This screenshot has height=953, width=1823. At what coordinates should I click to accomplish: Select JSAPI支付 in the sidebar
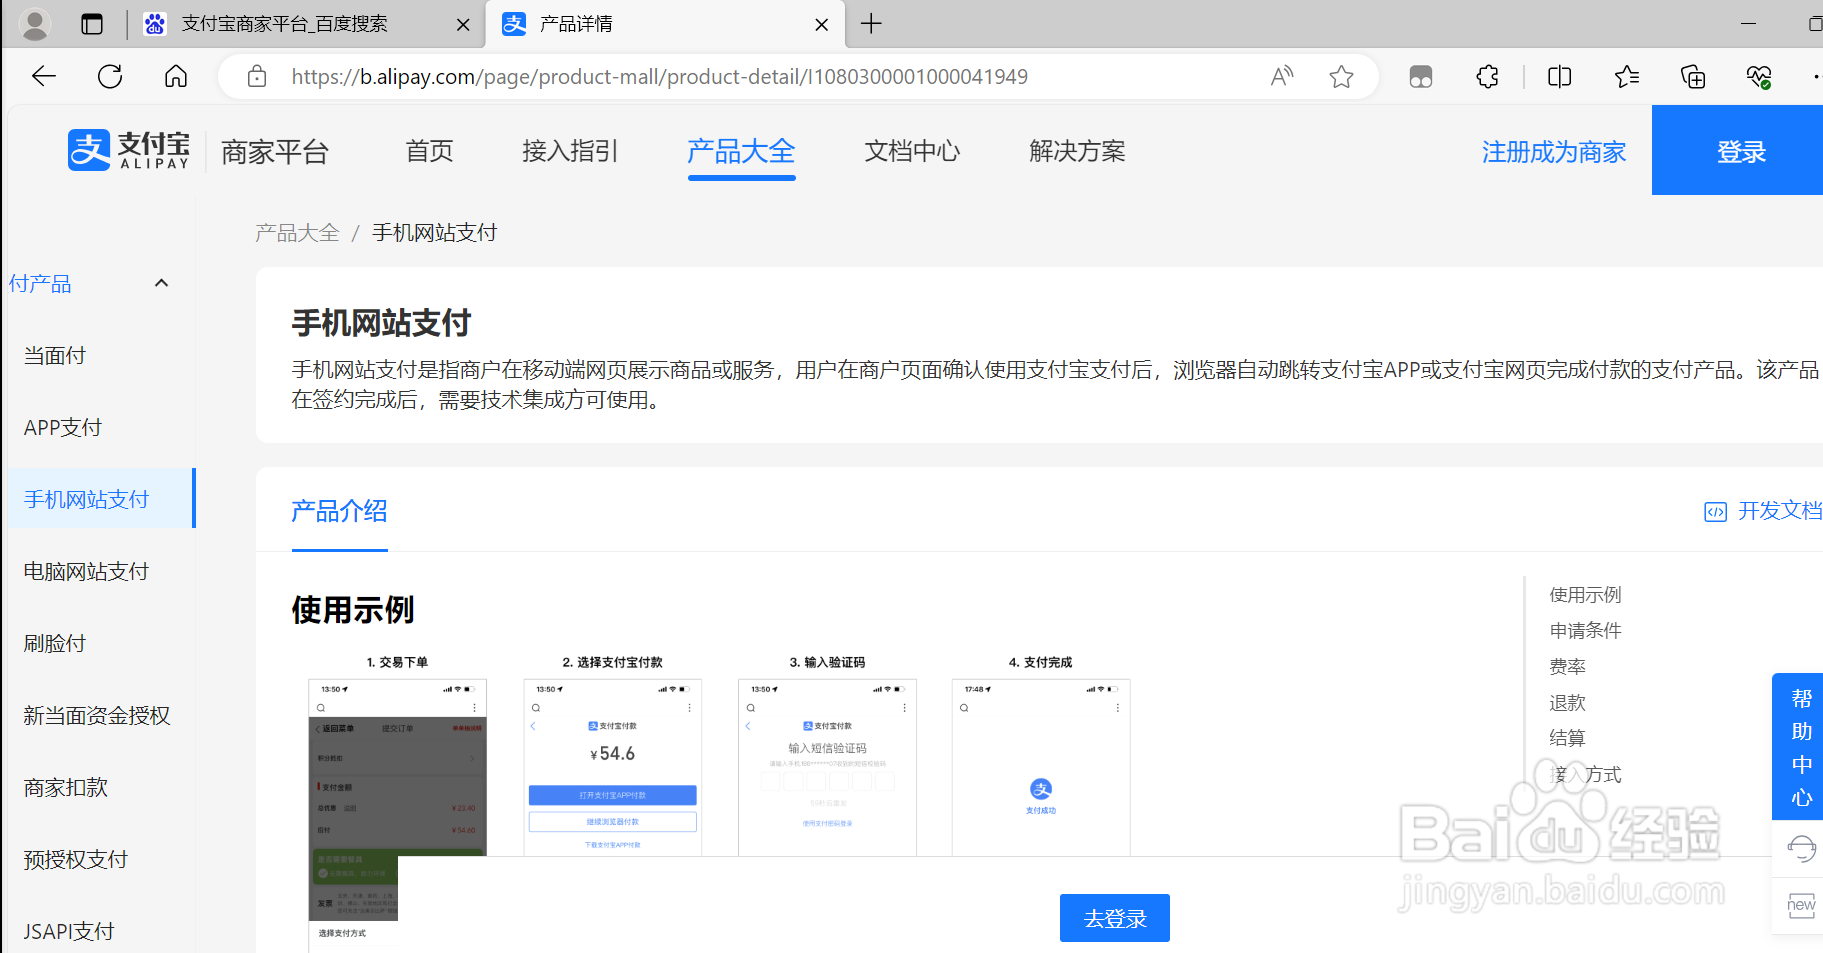click(x=69, y=931)
